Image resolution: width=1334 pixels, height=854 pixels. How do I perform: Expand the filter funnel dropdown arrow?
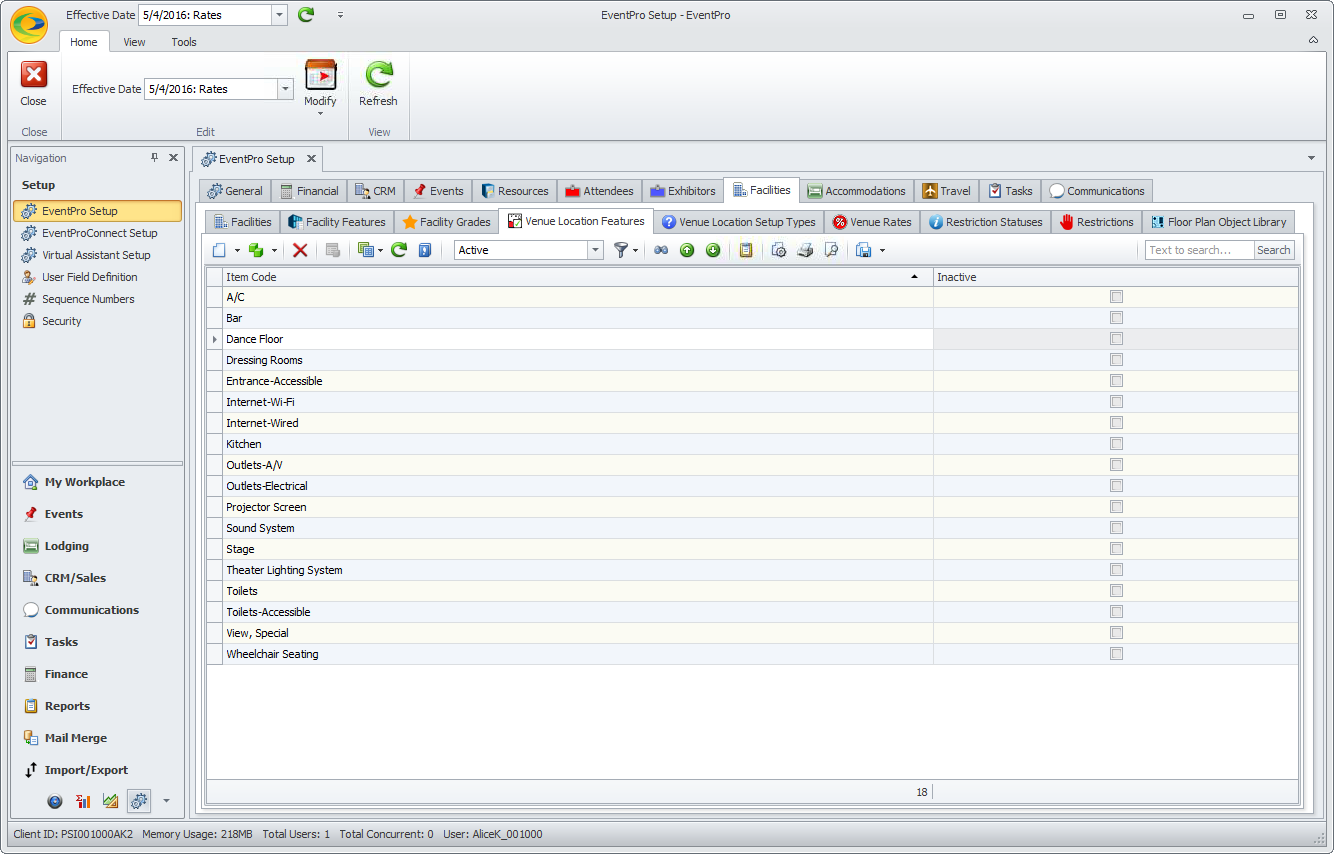click(636, 250)
